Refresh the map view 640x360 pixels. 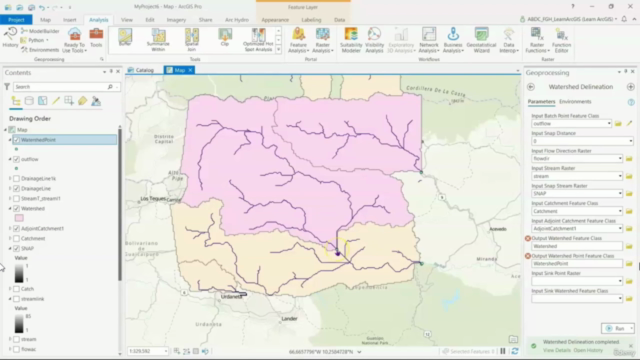515,351
